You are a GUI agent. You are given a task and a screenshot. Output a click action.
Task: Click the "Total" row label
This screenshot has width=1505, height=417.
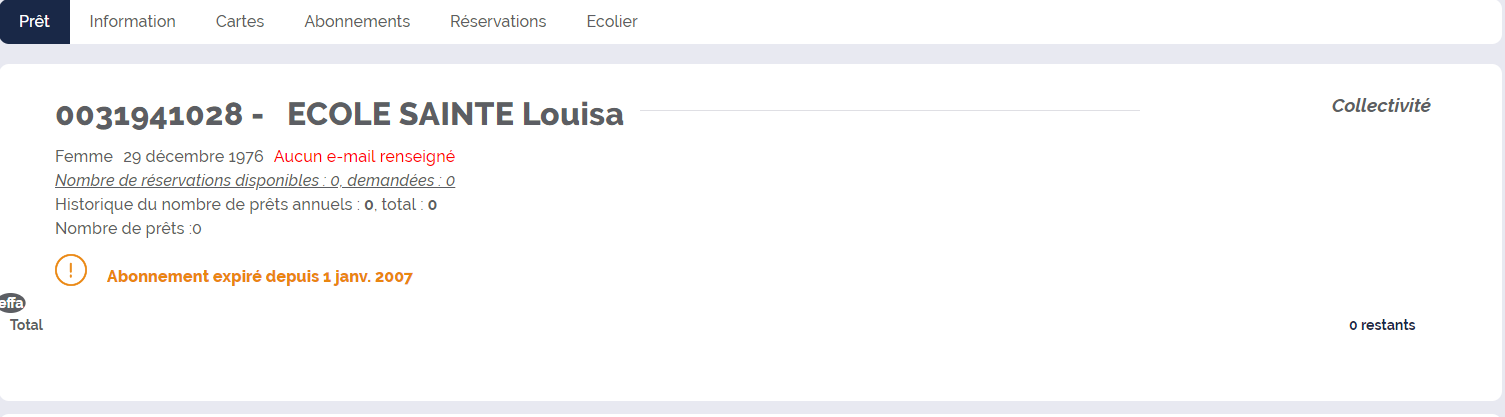point(26,325)
